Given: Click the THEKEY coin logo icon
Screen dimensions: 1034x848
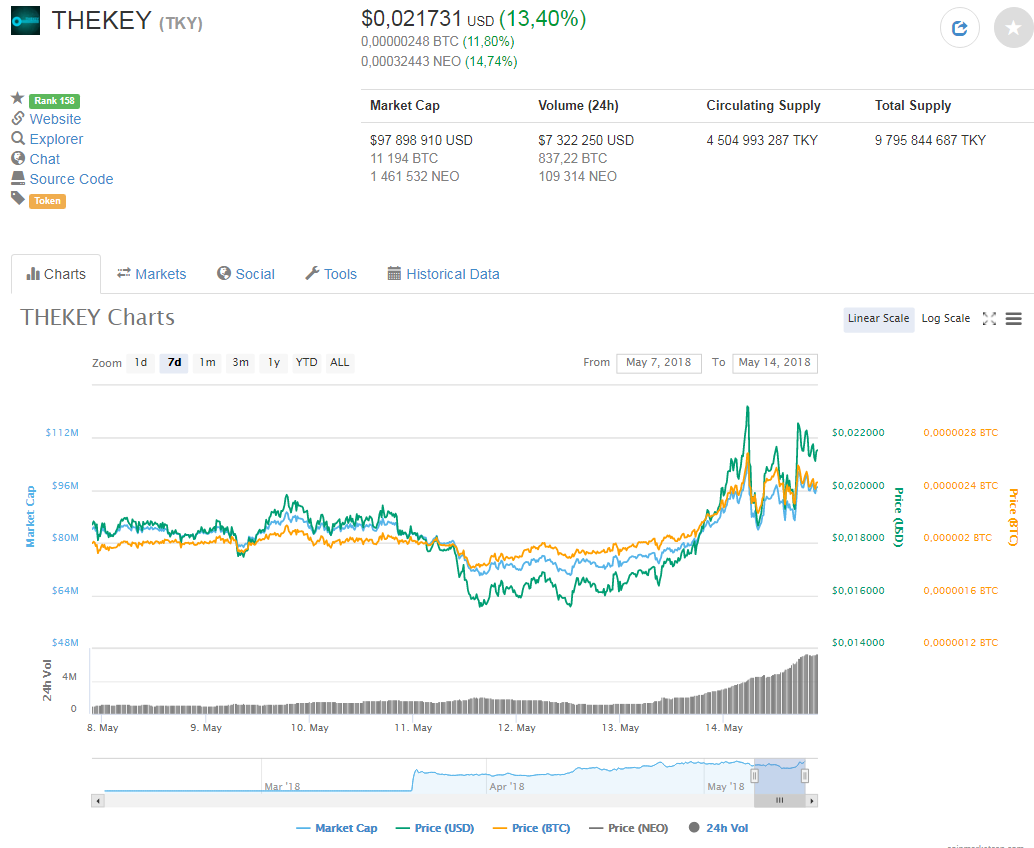Looking at the screenshot, I should tap(25, 20).
